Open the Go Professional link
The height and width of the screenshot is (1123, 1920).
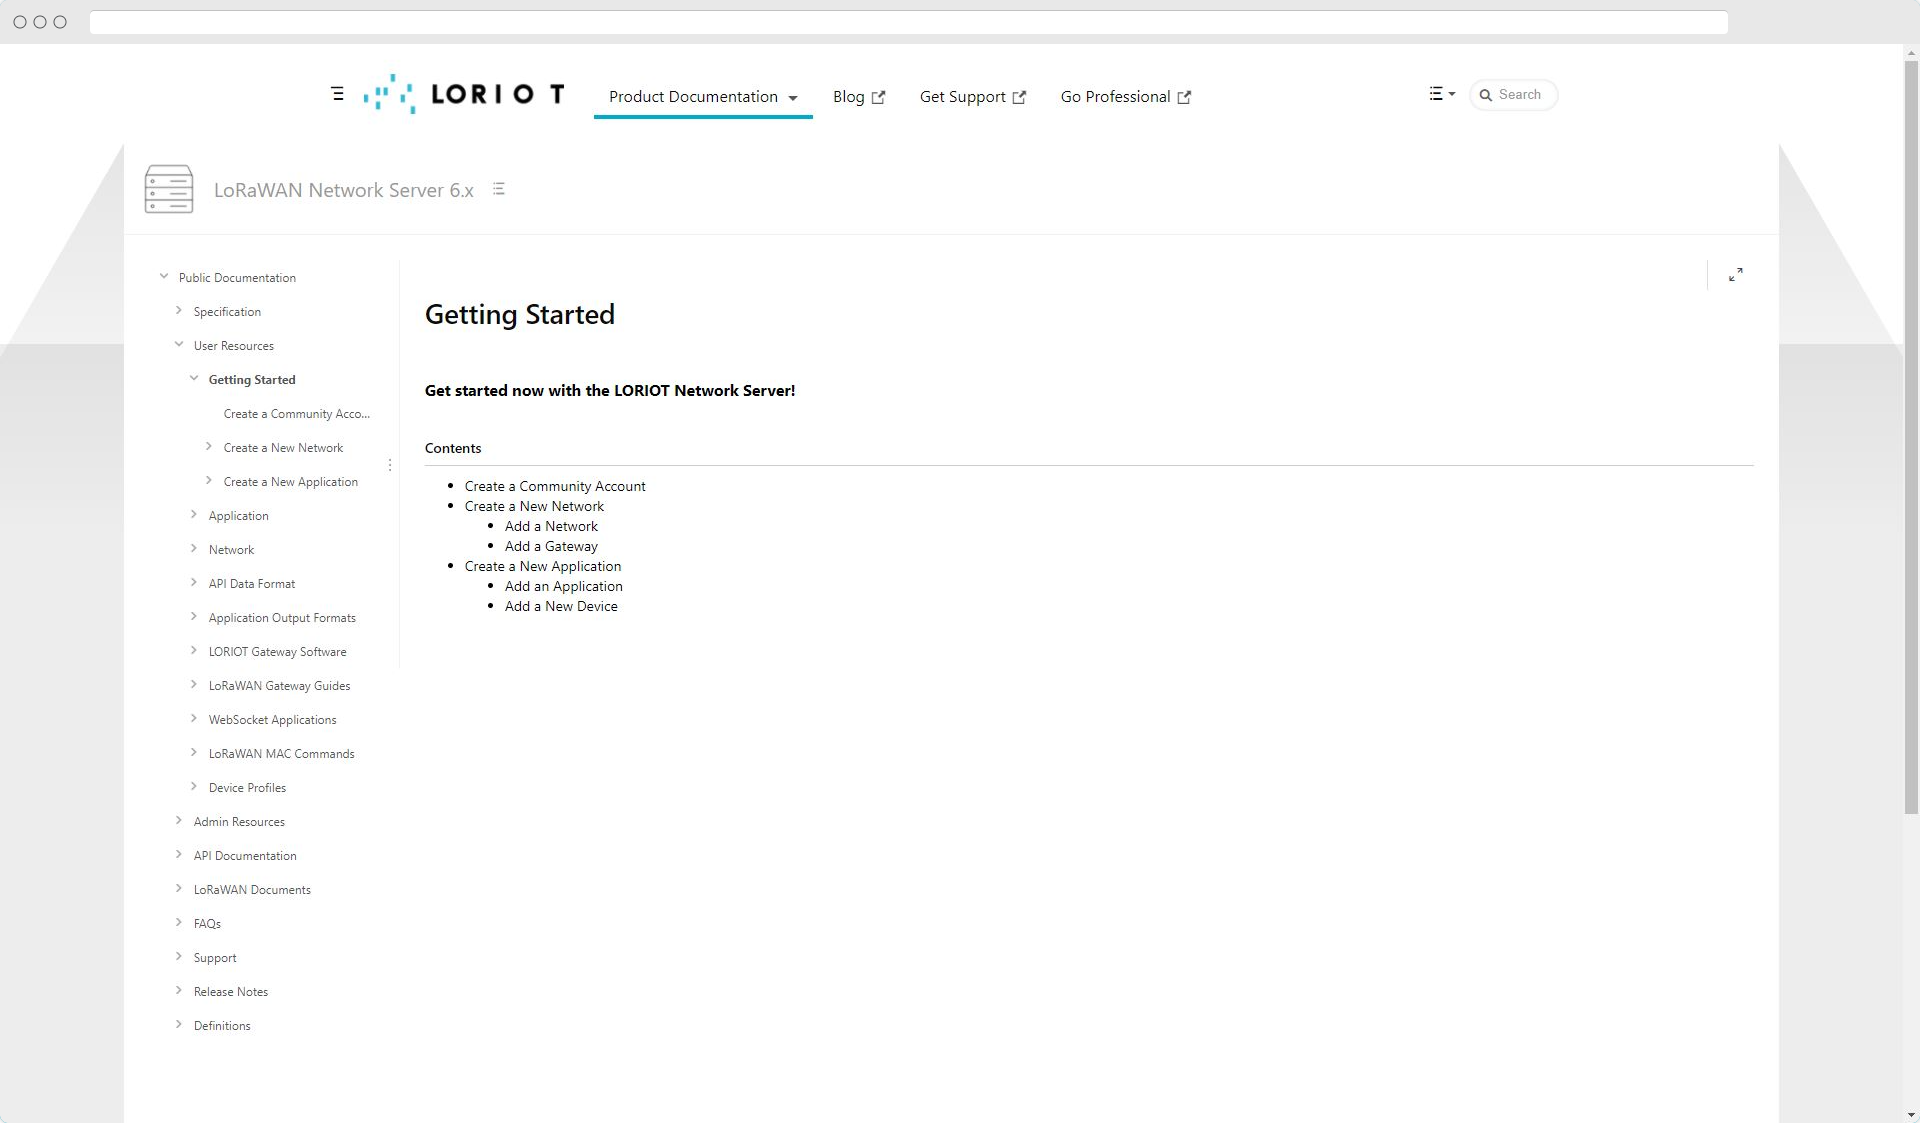tap(1125, 97)
